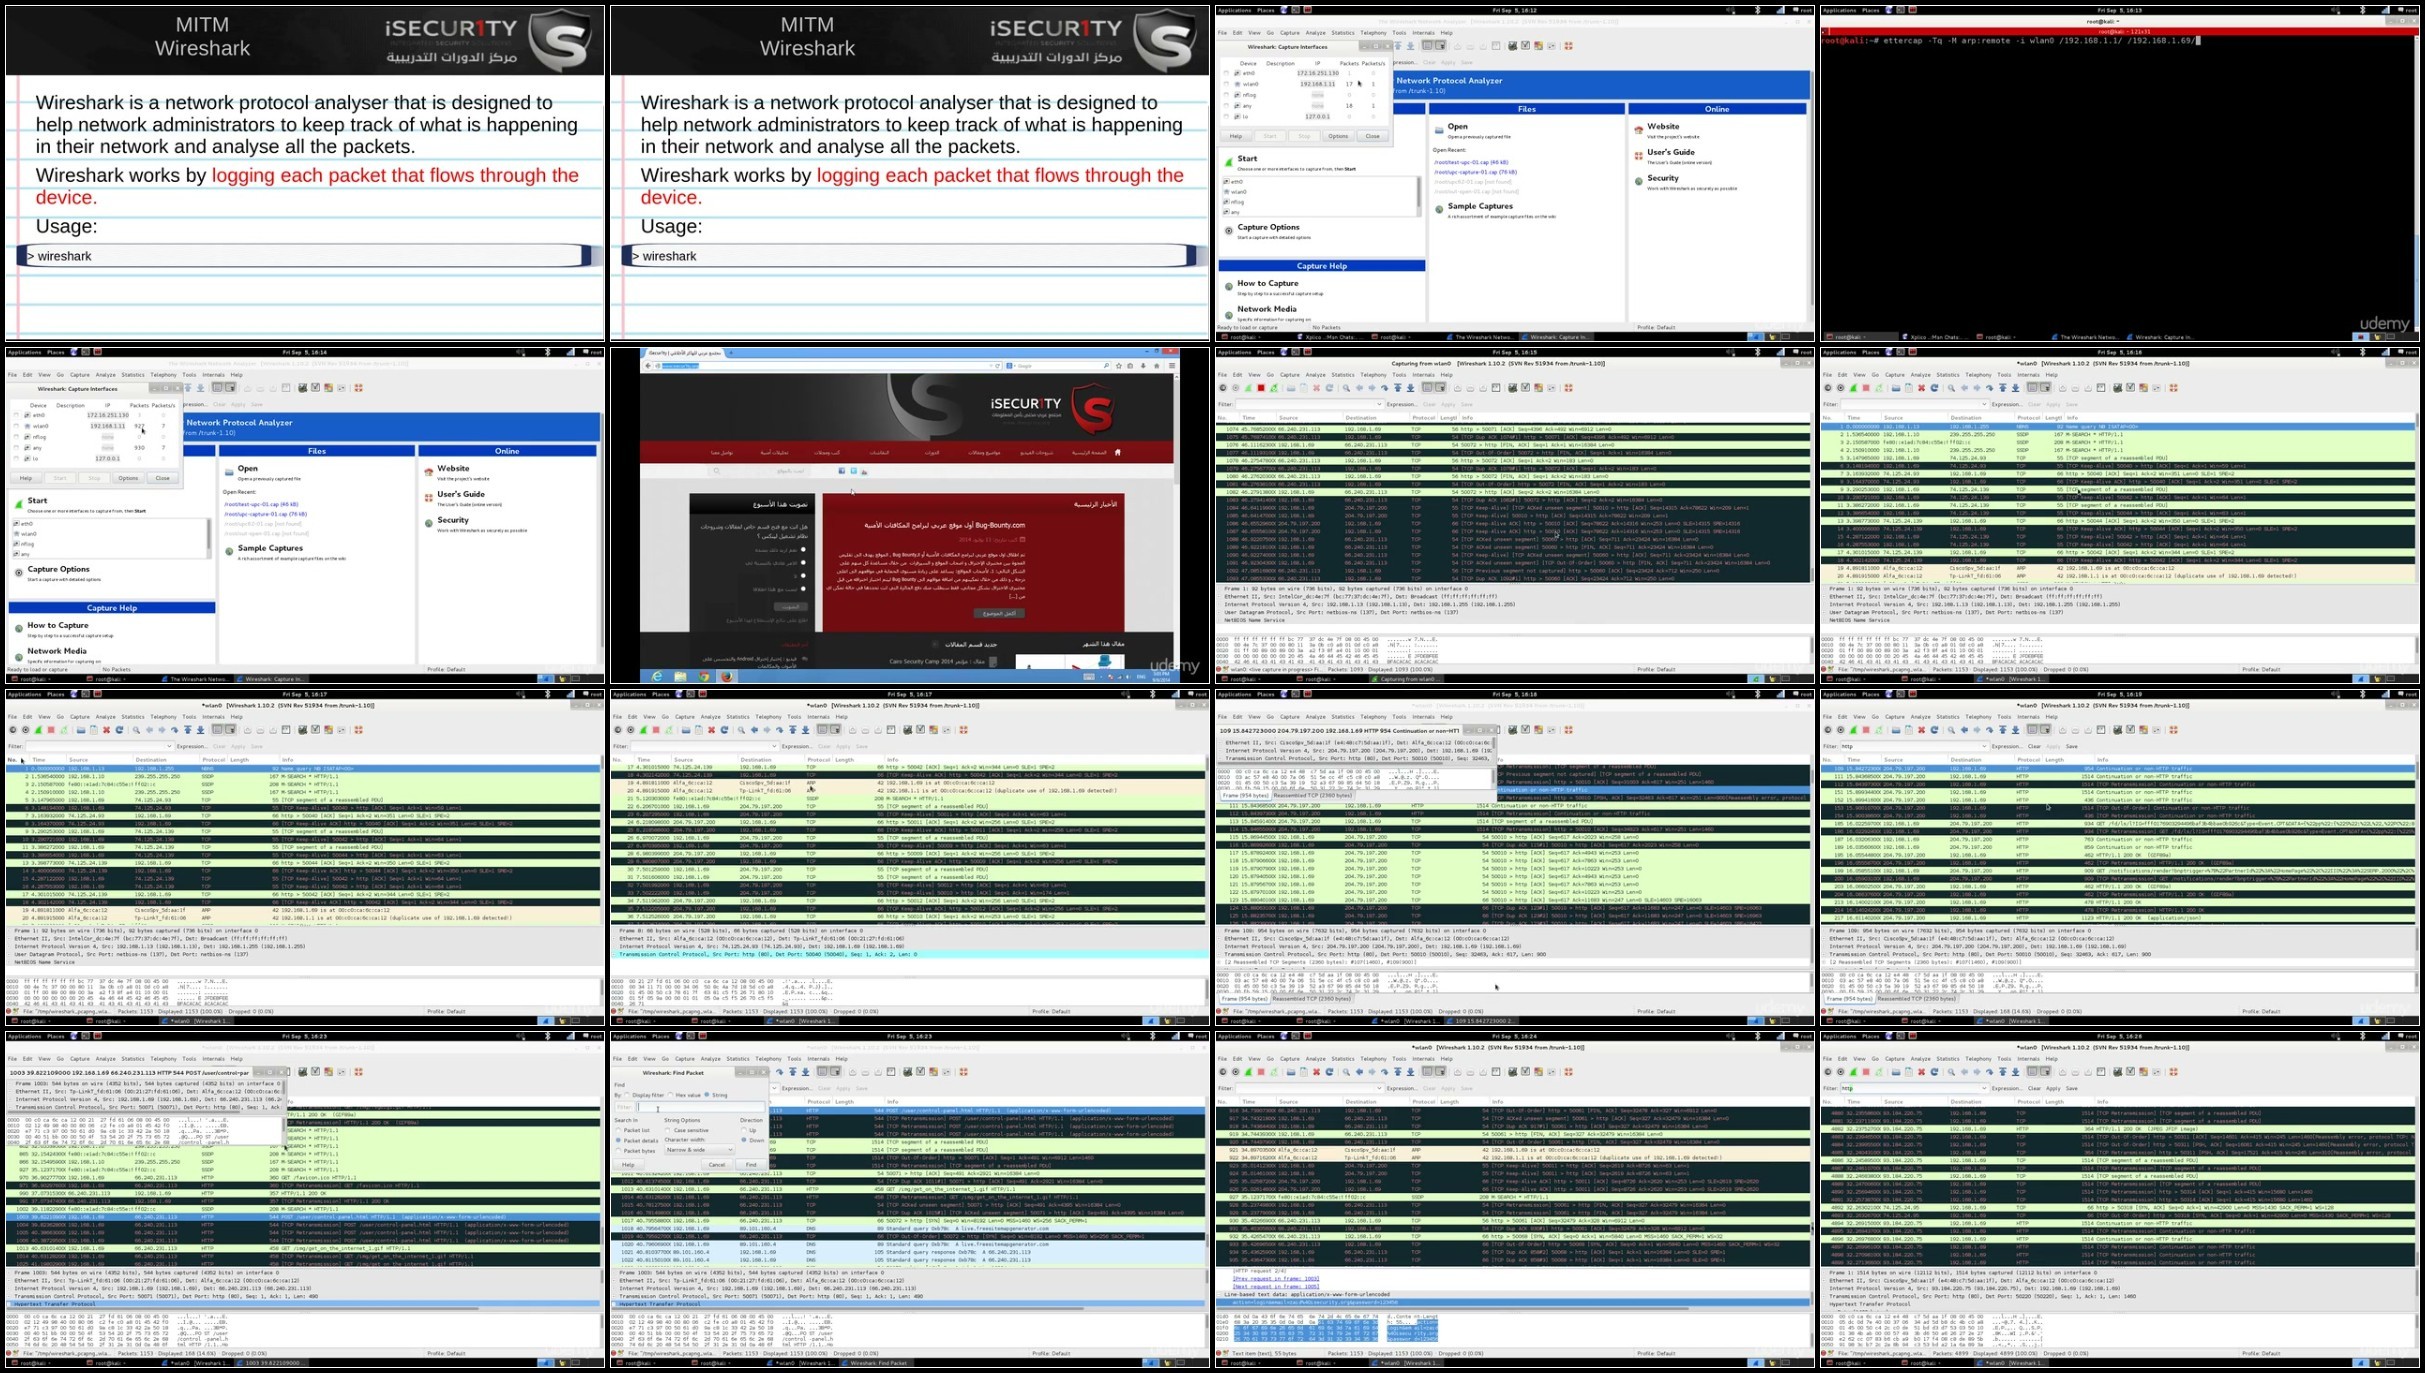Screen dimensions: 2425x1373
Task: Open the Statistics menu in the 16:16 frame
Action: tap(1948, 375)
